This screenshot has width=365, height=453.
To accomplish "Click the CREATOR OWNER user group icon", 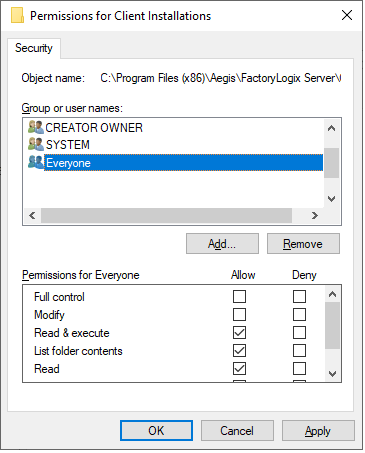I will tap(36, 127).
